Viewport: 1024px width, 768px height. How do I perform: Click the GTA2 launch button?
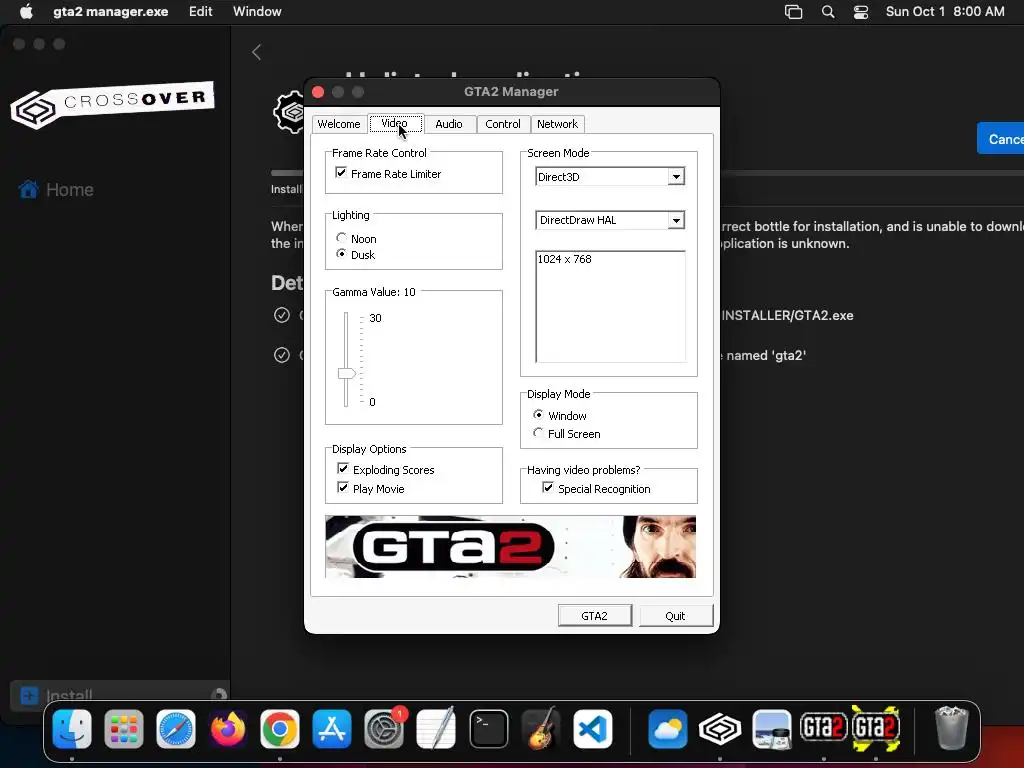[x=595, y=616]
